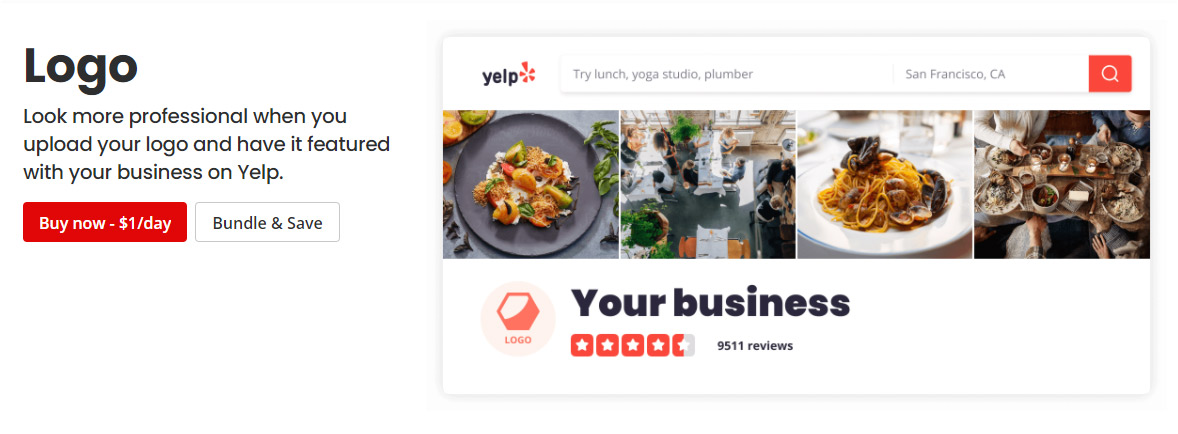Click the red magnifier search icon

[x=1110, y=74]
